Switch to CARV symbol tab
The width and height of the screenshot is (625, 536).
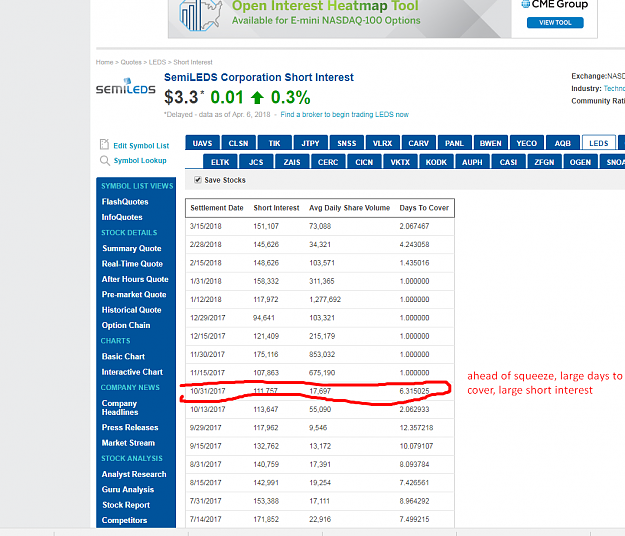coord(419,143)
